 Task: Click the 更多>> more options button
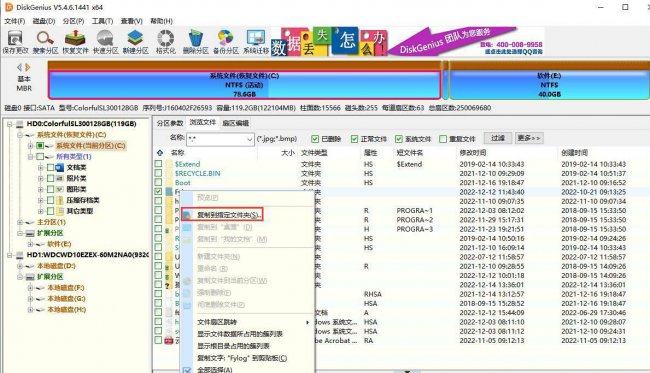(x=529, y=138)
